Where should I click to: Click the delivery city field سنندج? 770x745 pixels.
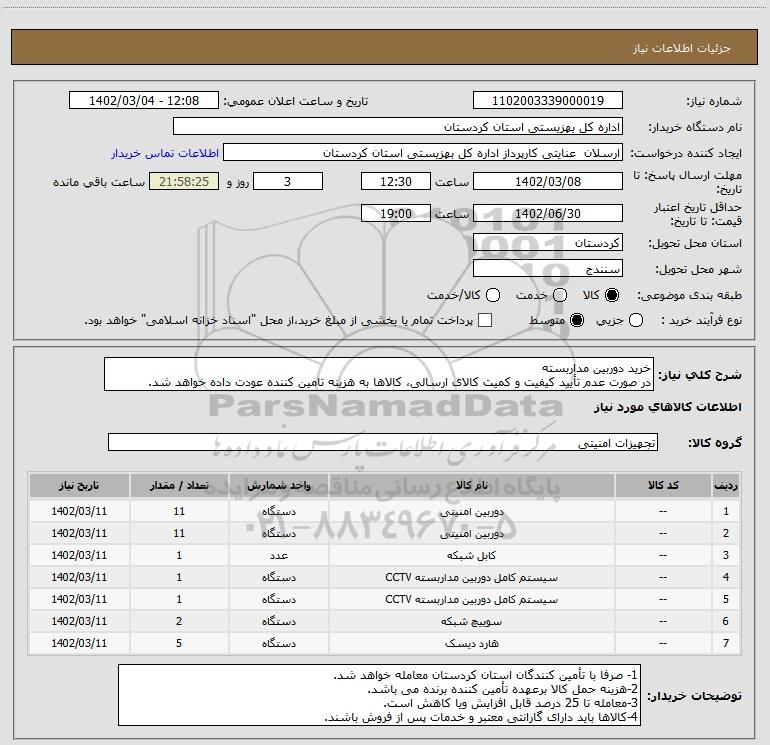[548, 269]
